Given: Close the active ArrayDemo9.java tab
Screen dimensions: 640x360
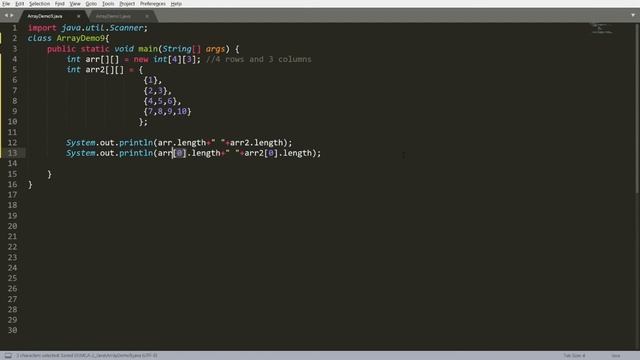Looking at the screenshot, I should [x=78, y=16].
